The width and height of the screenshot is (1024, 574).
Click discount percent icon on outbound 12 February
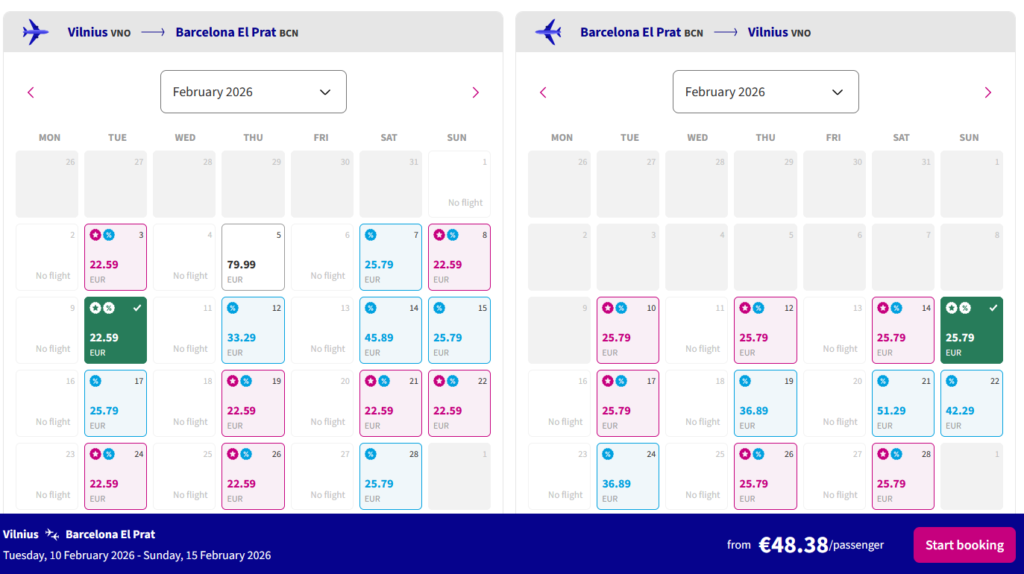233,308
